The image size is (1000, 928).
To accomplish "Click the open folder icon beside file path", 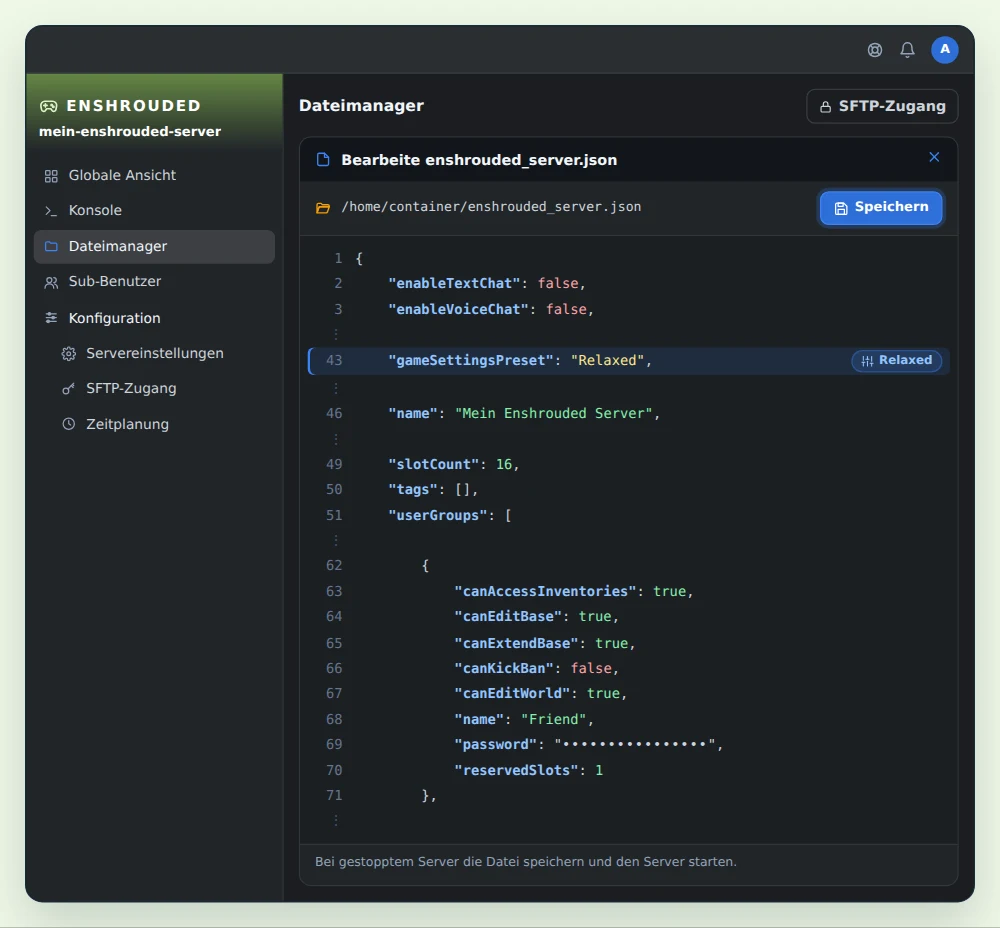I will tap(323, 208).
